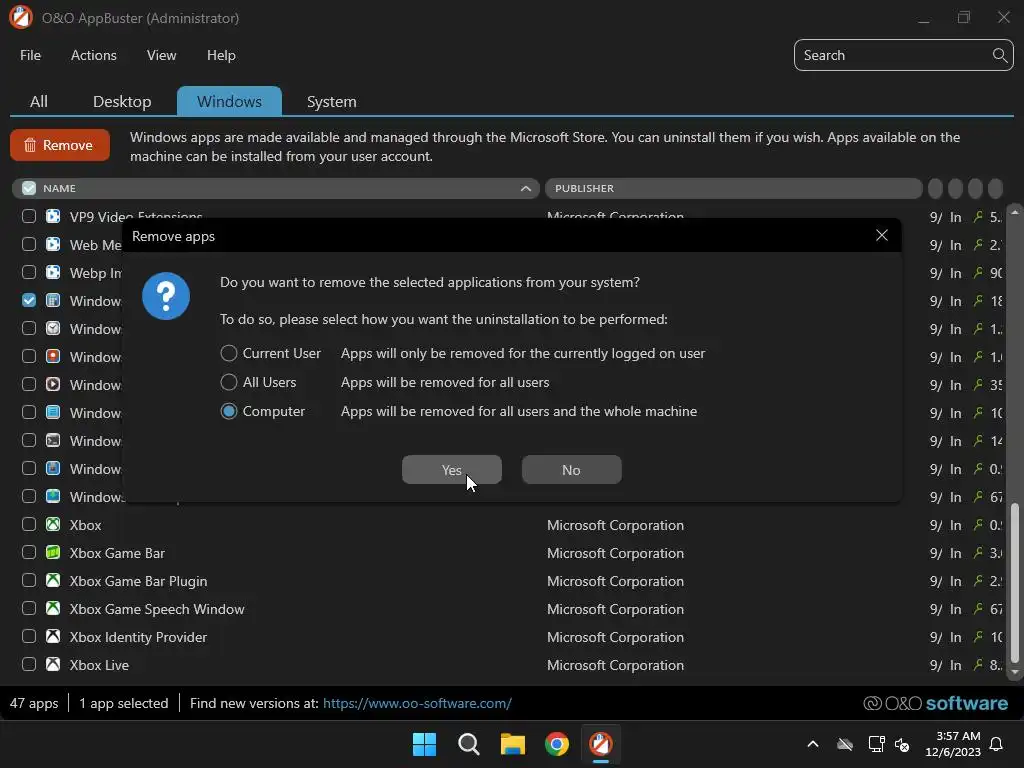Click the Xbox Game Bar app icon

click(x=53, y=552)
